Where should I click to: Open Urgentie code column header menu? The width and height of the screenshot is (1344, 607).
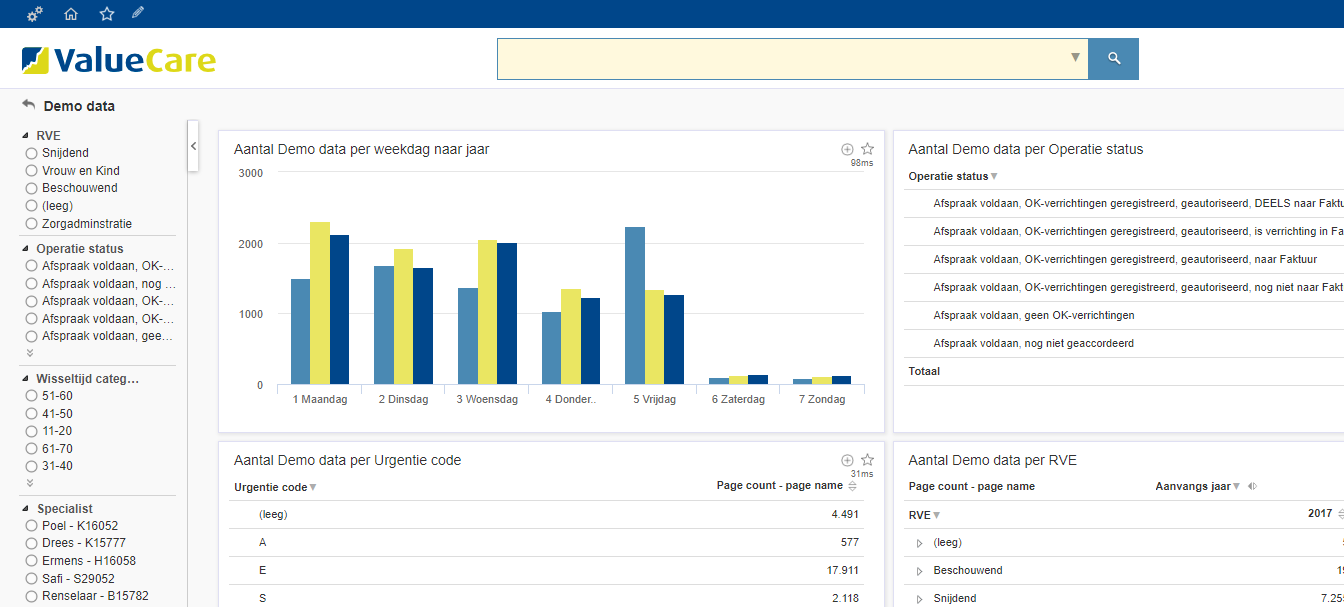(313, 488)
